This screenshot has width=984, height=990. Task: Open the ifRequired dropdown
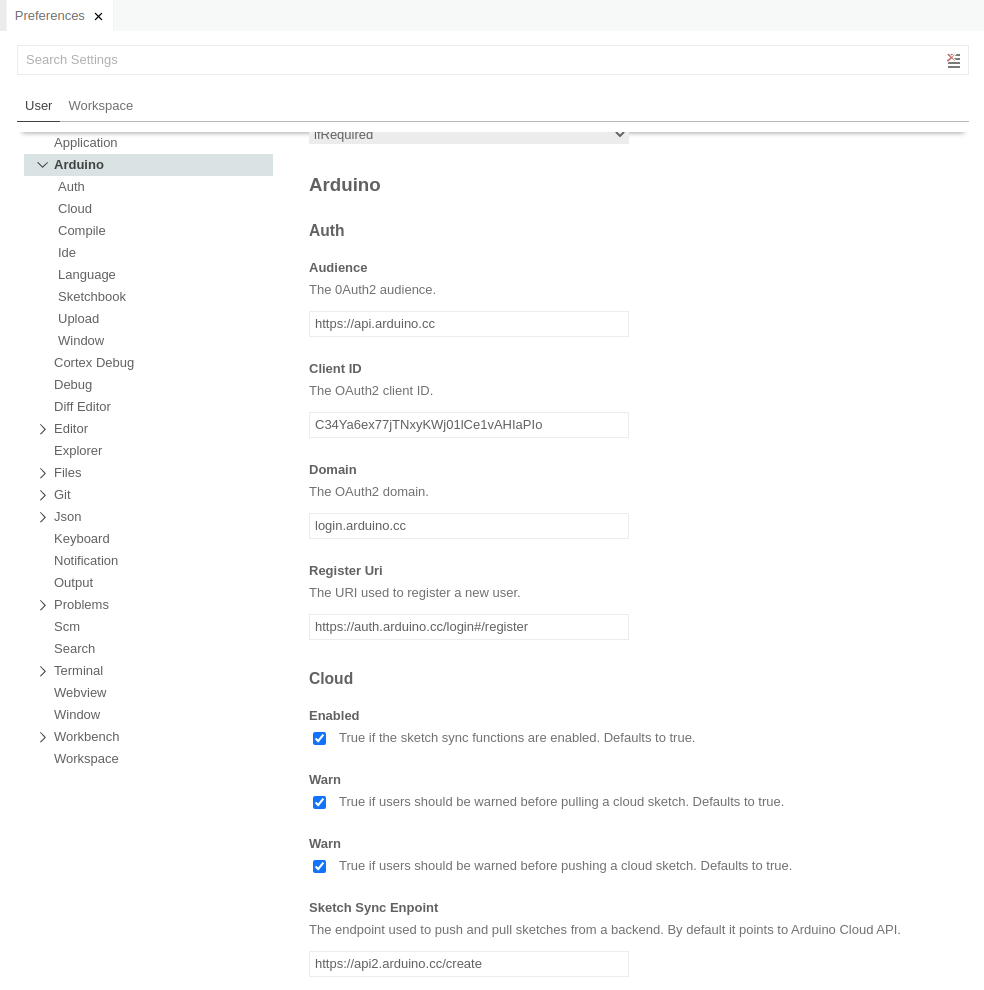[469, 135]
